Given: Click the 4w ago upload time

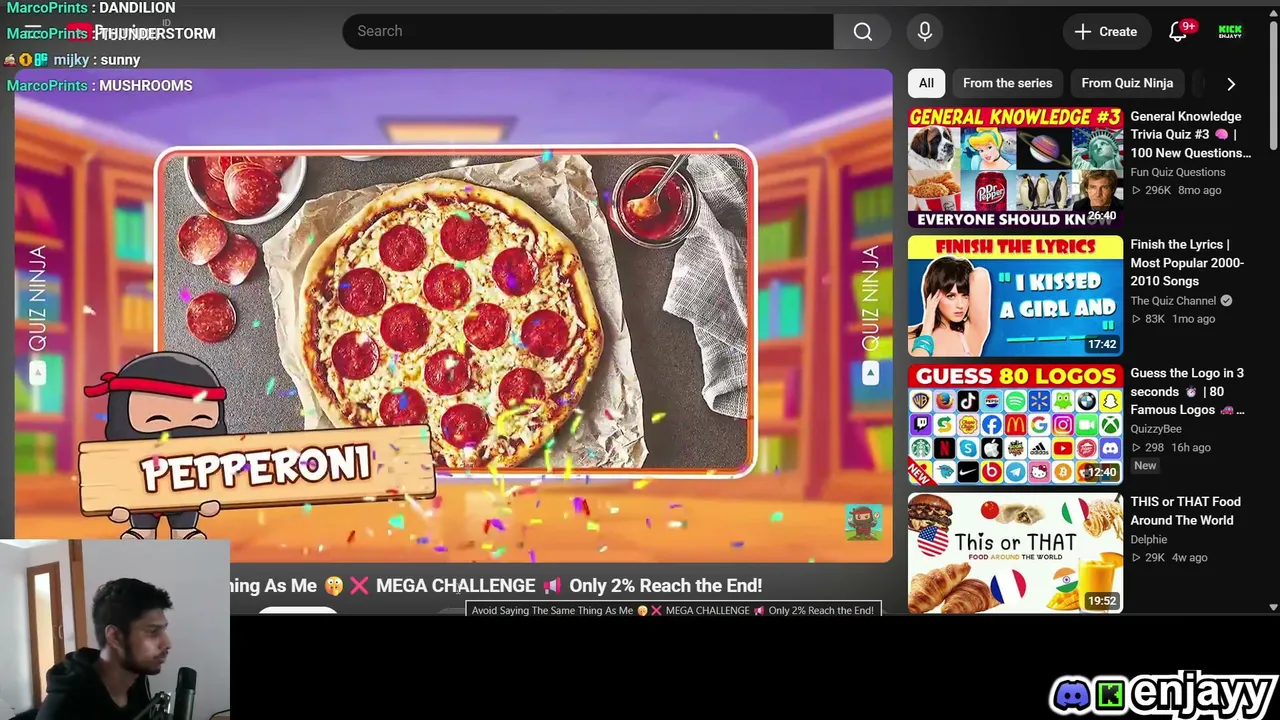Looking at the screenshot, I should tap(1190, 557).
